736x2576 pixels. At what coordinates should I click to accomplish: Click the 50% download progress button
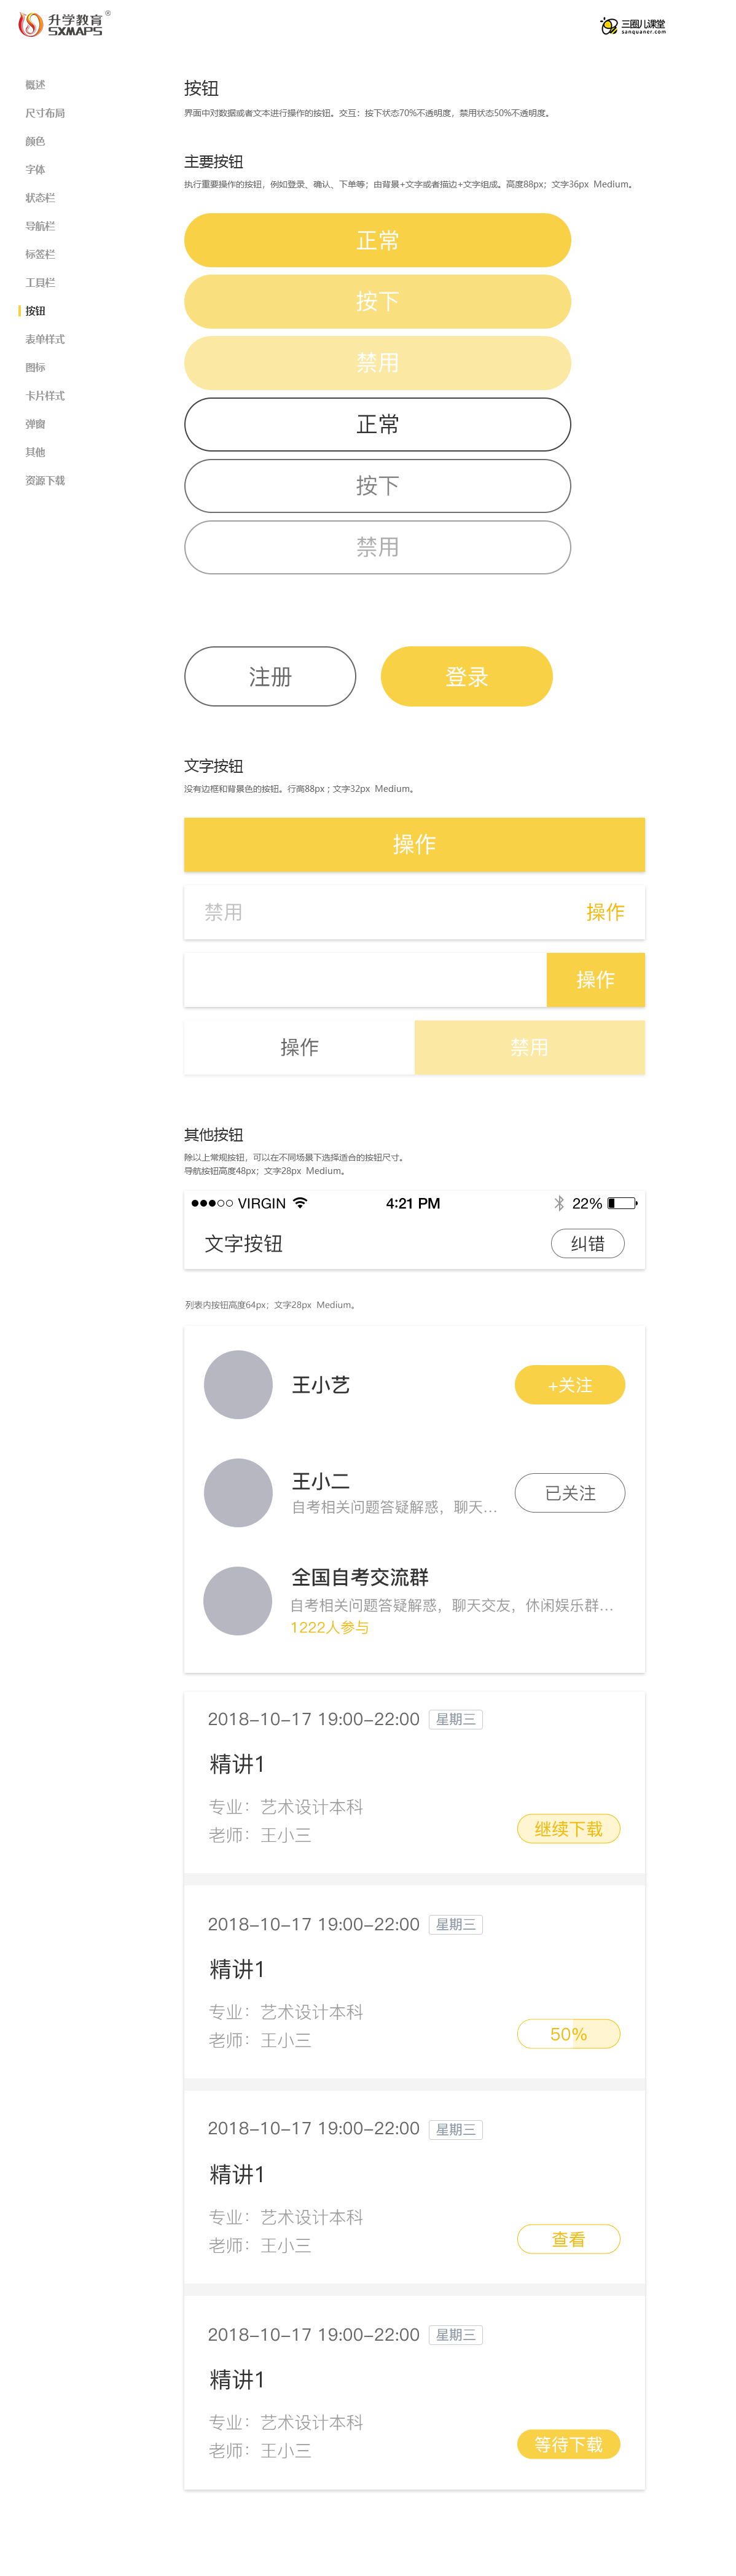coord(568,2034)
